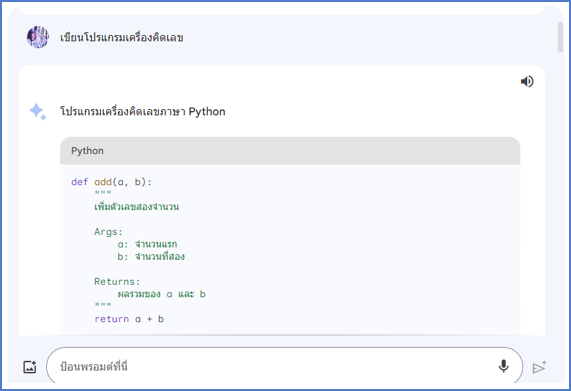Screen dimensions: 571x391
Task: Click the heading โปรแกรมเครื่องคิดเลขภาษา Python
Action: [x=143, y=111]
